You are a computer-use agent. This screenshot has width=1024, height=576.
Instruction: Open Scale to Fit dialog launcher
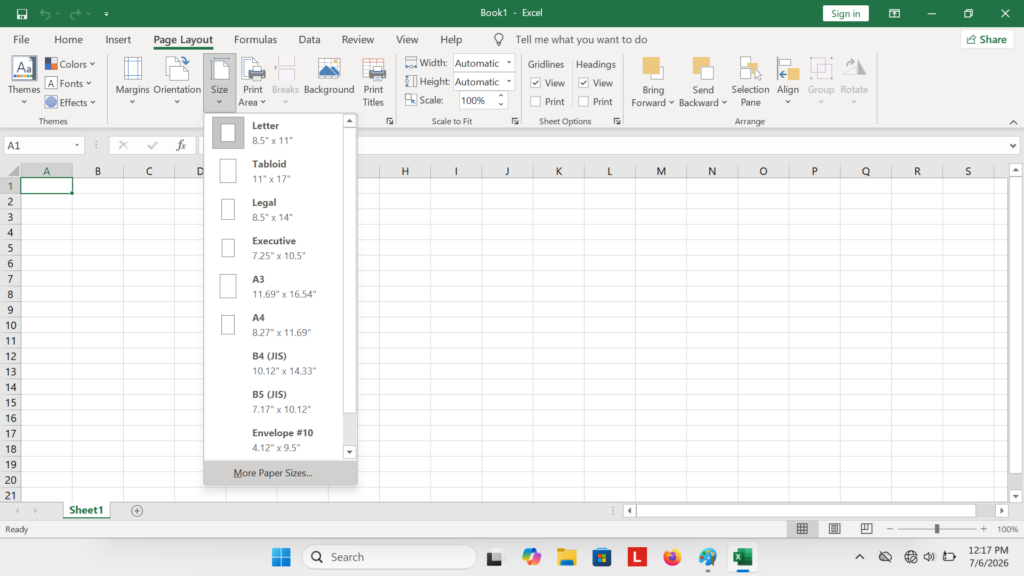pos(515,121)
